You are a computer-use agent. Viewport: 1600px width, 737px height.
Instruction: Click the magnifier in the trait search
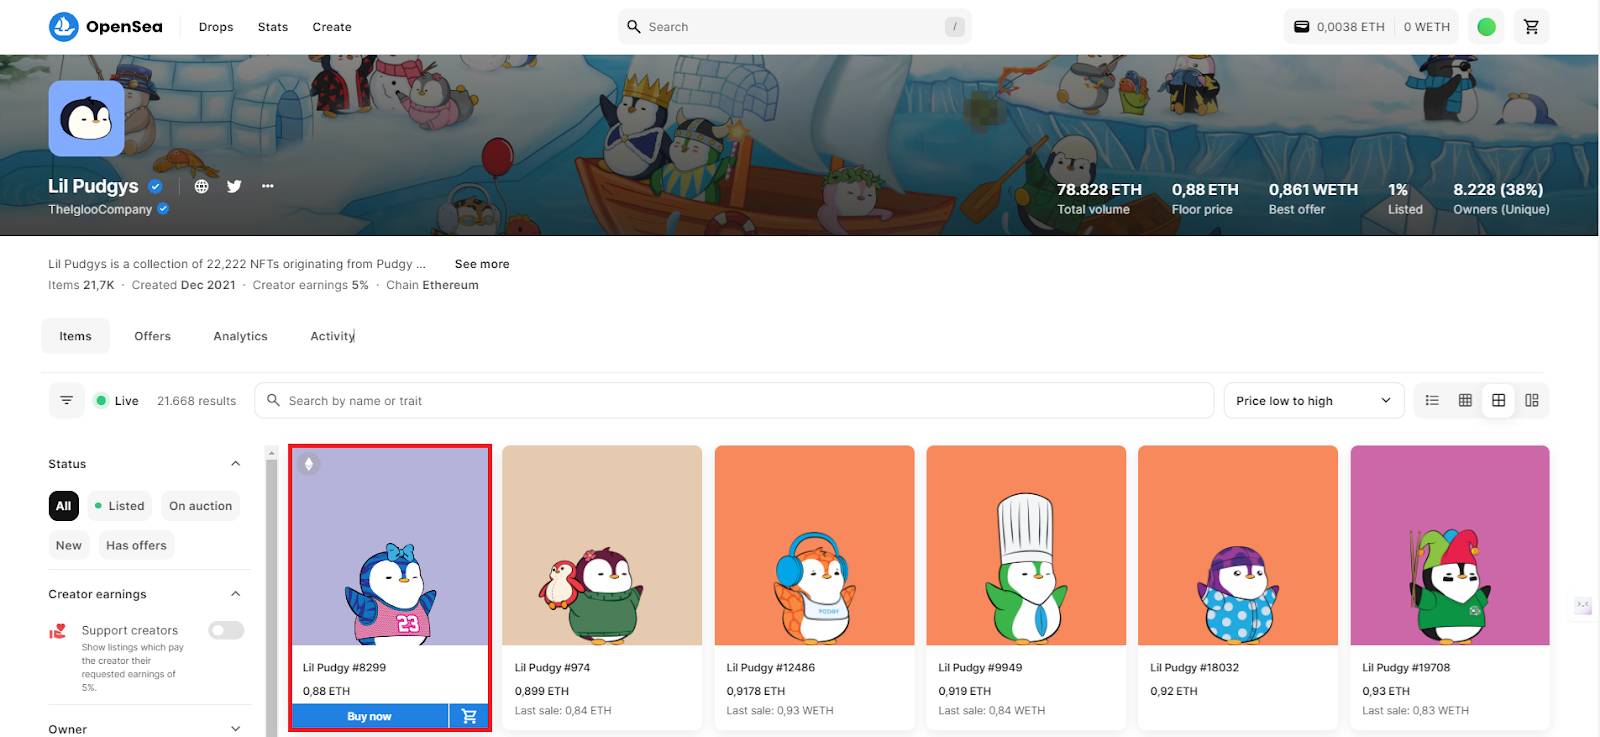click(x=273, y=400)
